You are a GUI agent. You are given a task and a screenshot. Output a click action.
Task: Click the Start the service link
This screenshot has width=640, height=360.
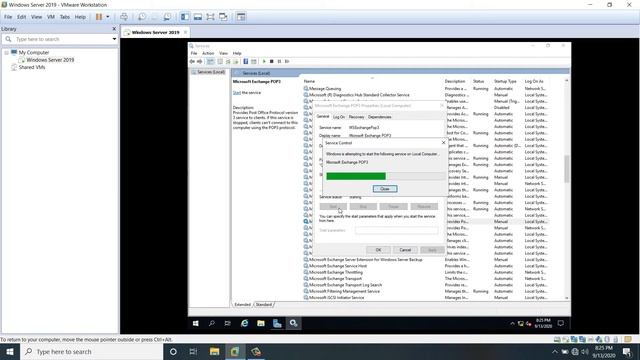[237, 93]
